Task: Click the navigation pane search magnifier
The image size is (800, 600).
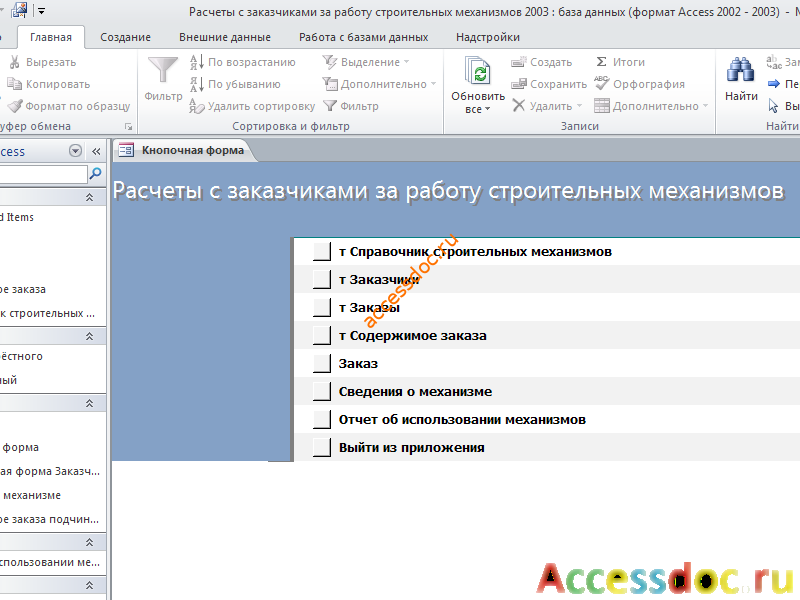Action: point(95,174)
